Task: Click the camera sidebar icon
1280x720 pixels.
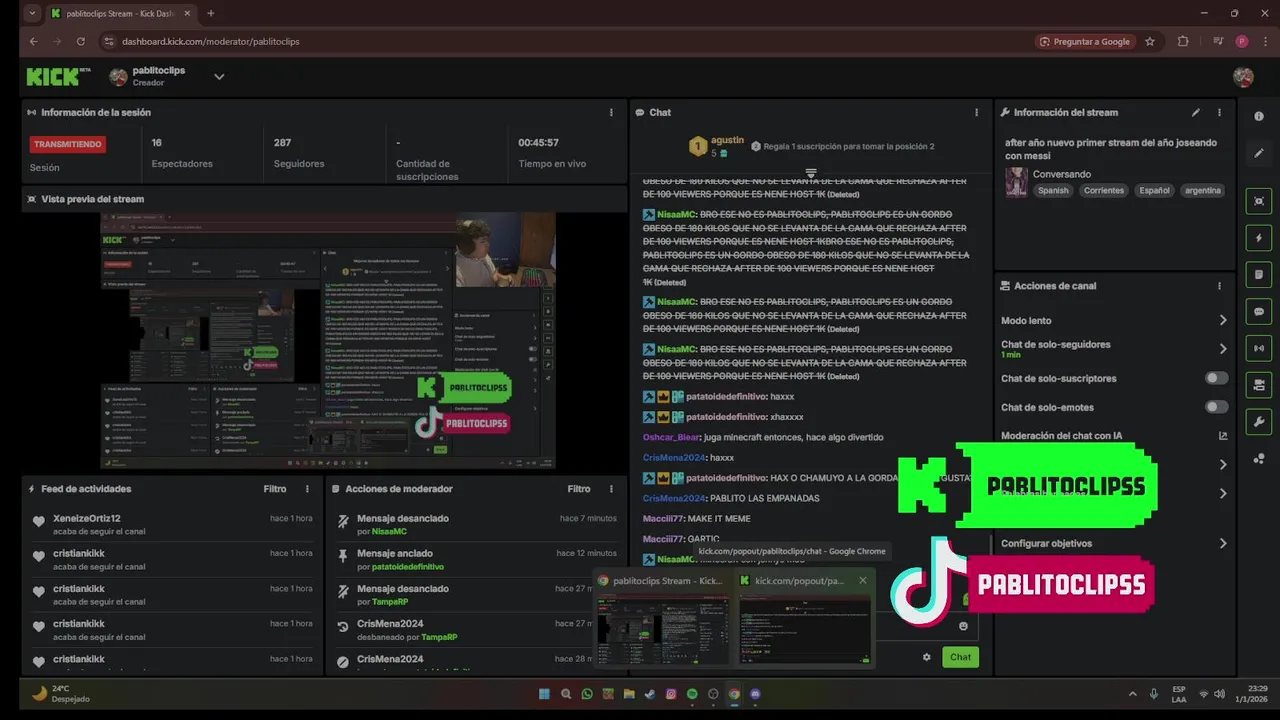Action: click(x=1258, y=385)
